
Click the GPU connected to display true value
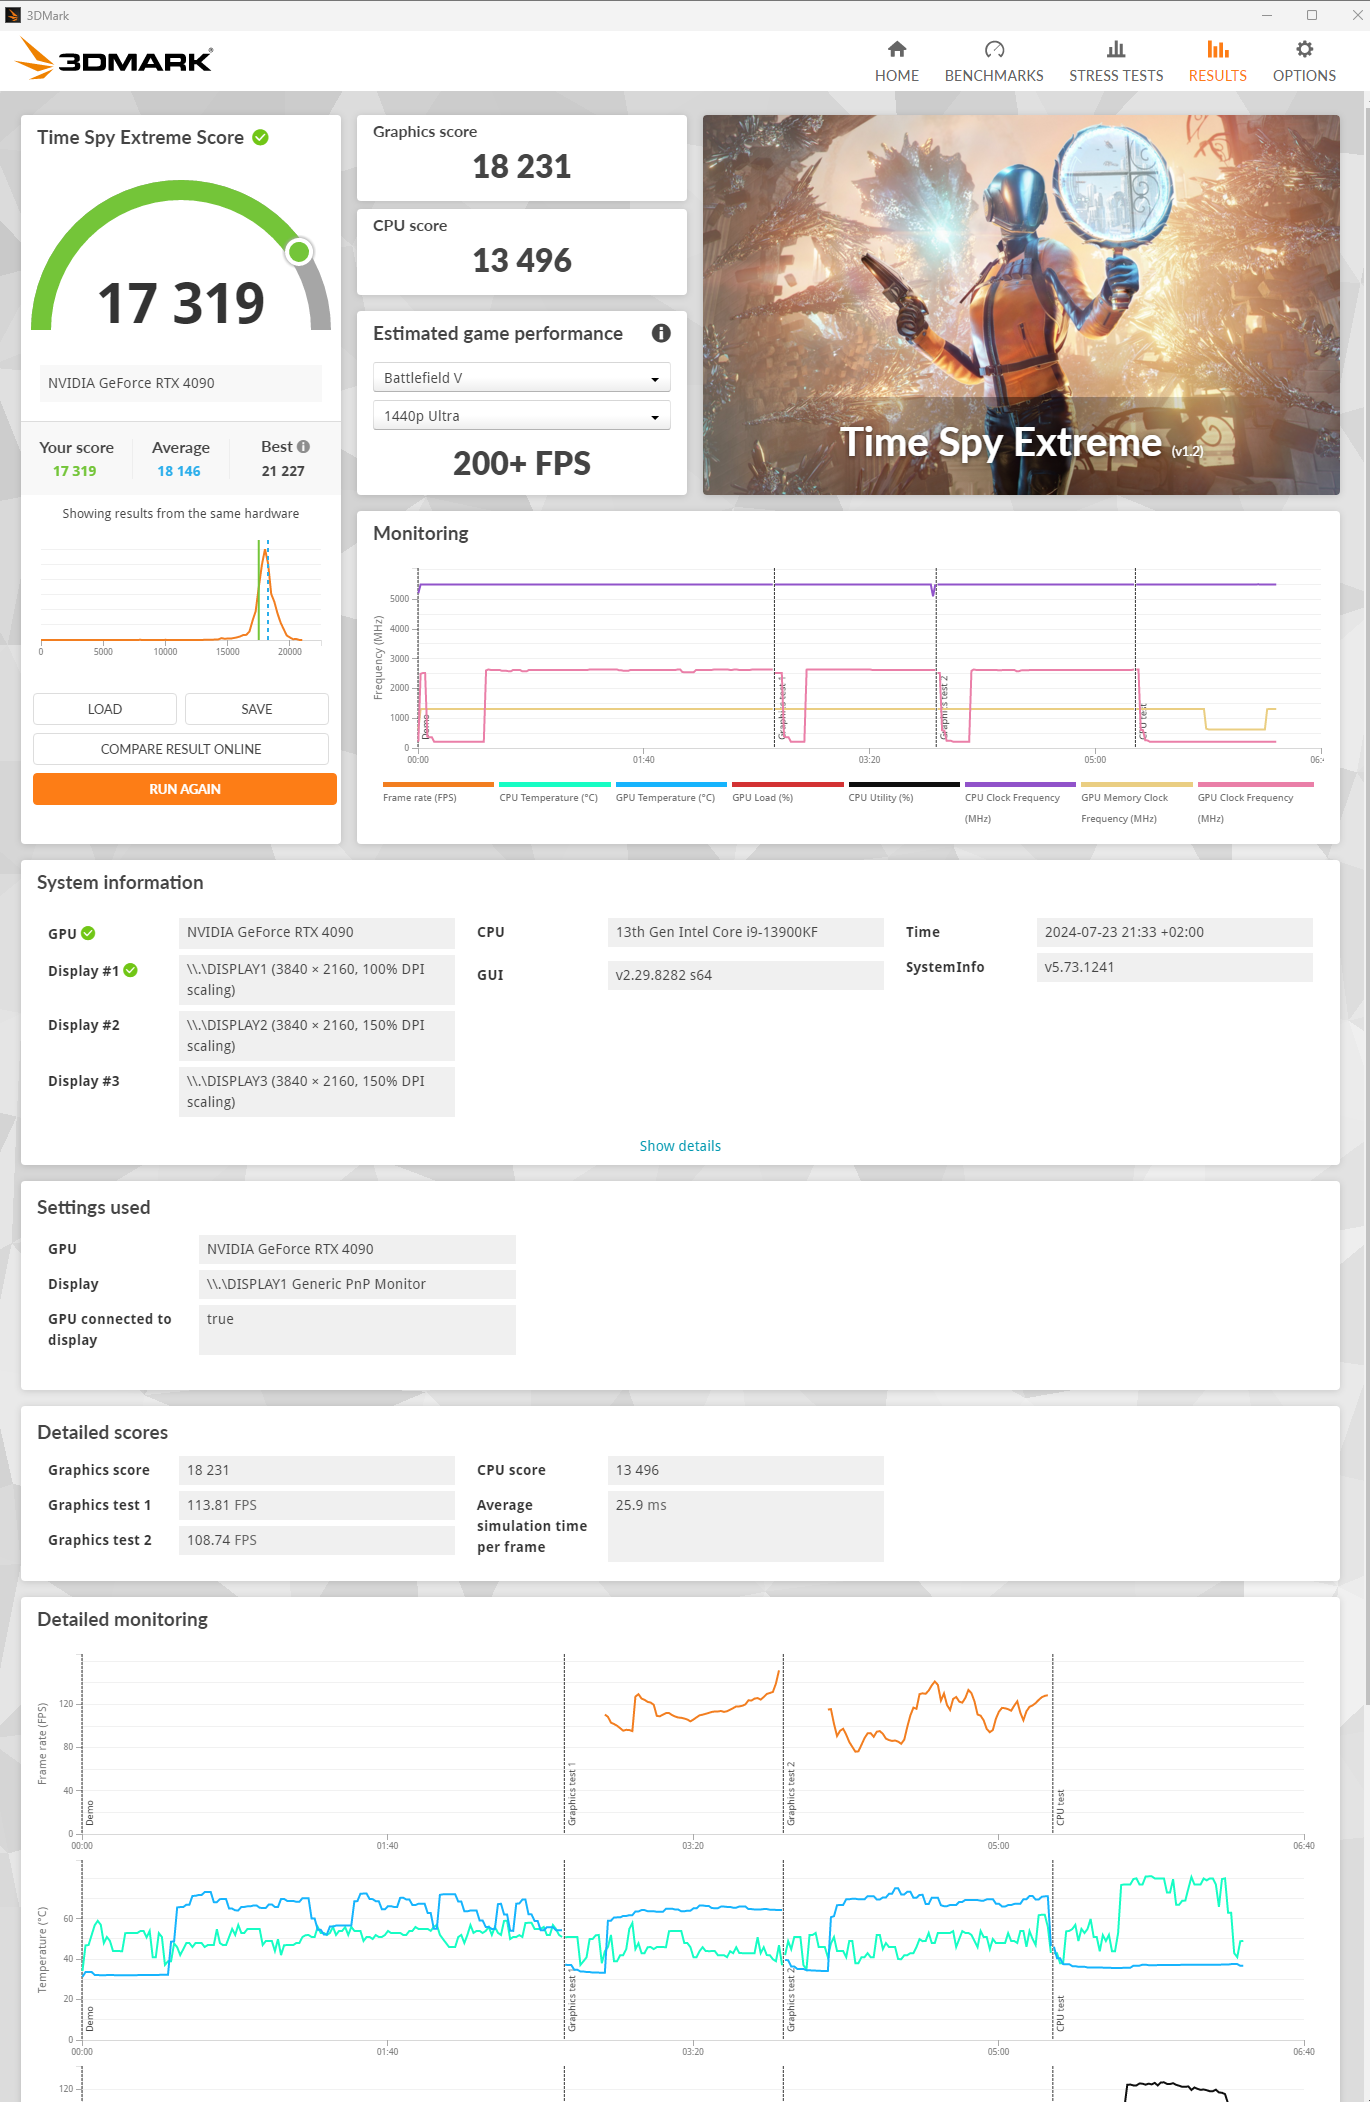(x=357, y=1330)
